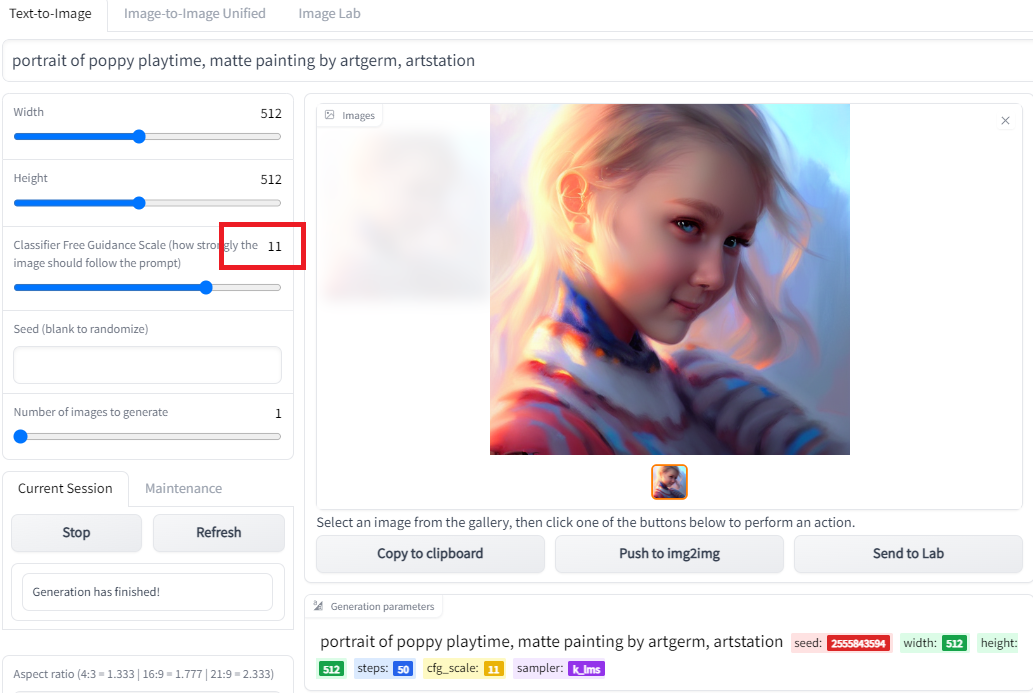The image size is (1033, 693).
Task: Click the 'Select an image from the gallery' text
Action: point(586,522)
